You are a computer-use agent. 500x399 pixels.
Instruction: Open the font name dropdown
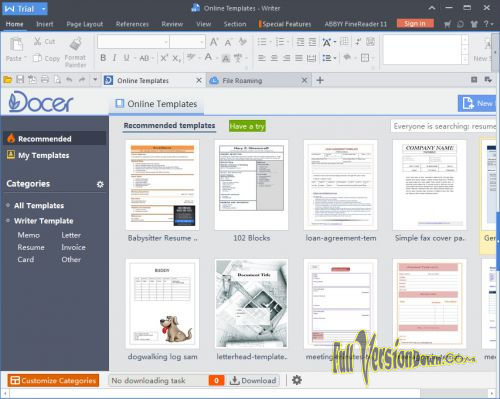pyautogui.click(x=166, y=42)
